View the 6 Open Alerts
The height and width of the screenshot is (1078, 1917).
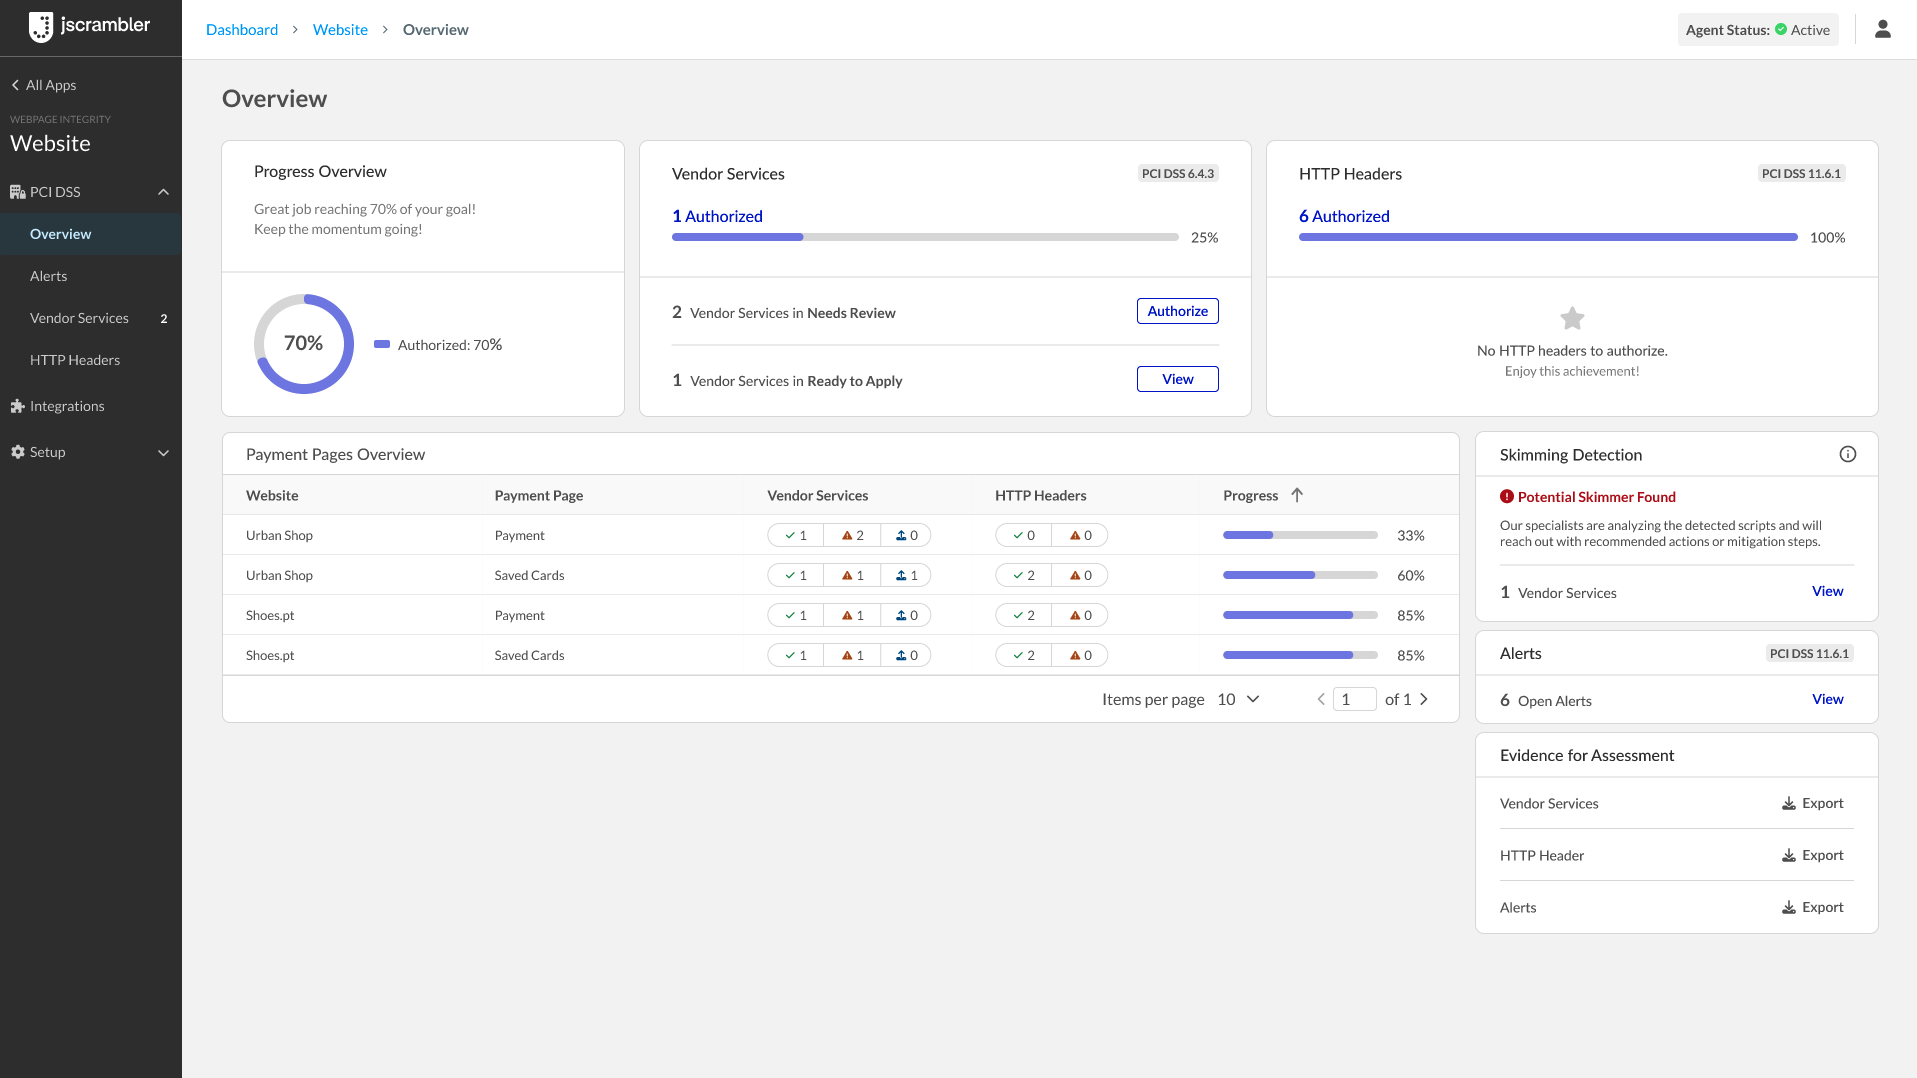pos(1827,700)
